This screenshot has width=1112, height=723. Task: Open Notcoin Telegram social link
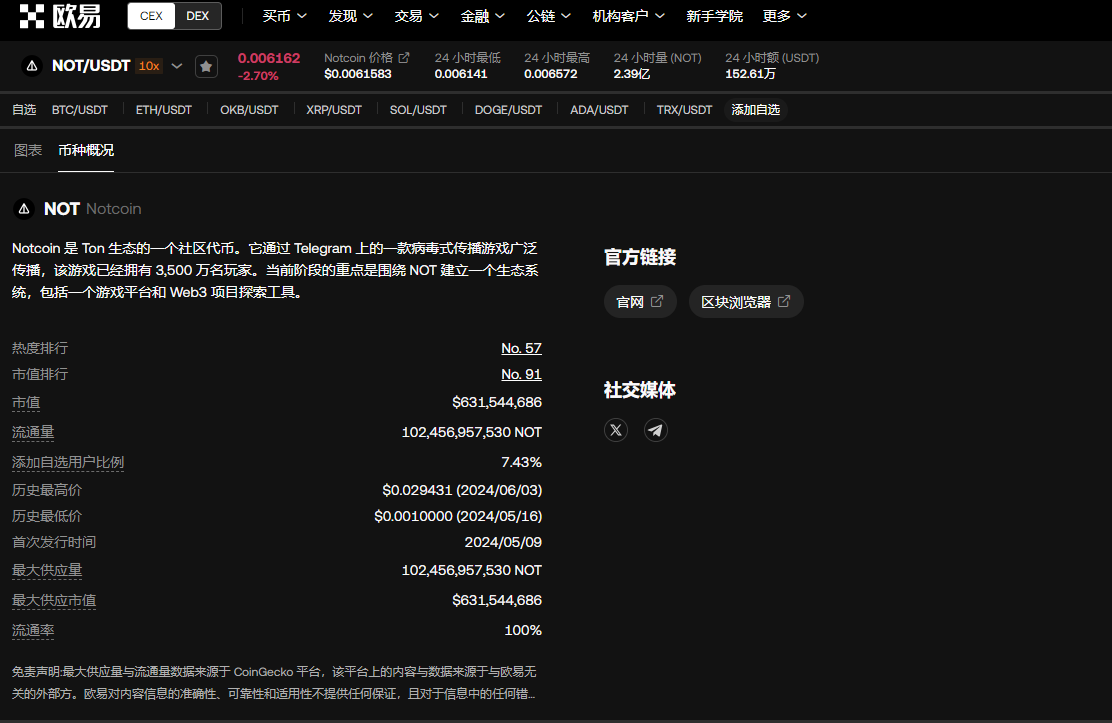[x=655, y=430]
